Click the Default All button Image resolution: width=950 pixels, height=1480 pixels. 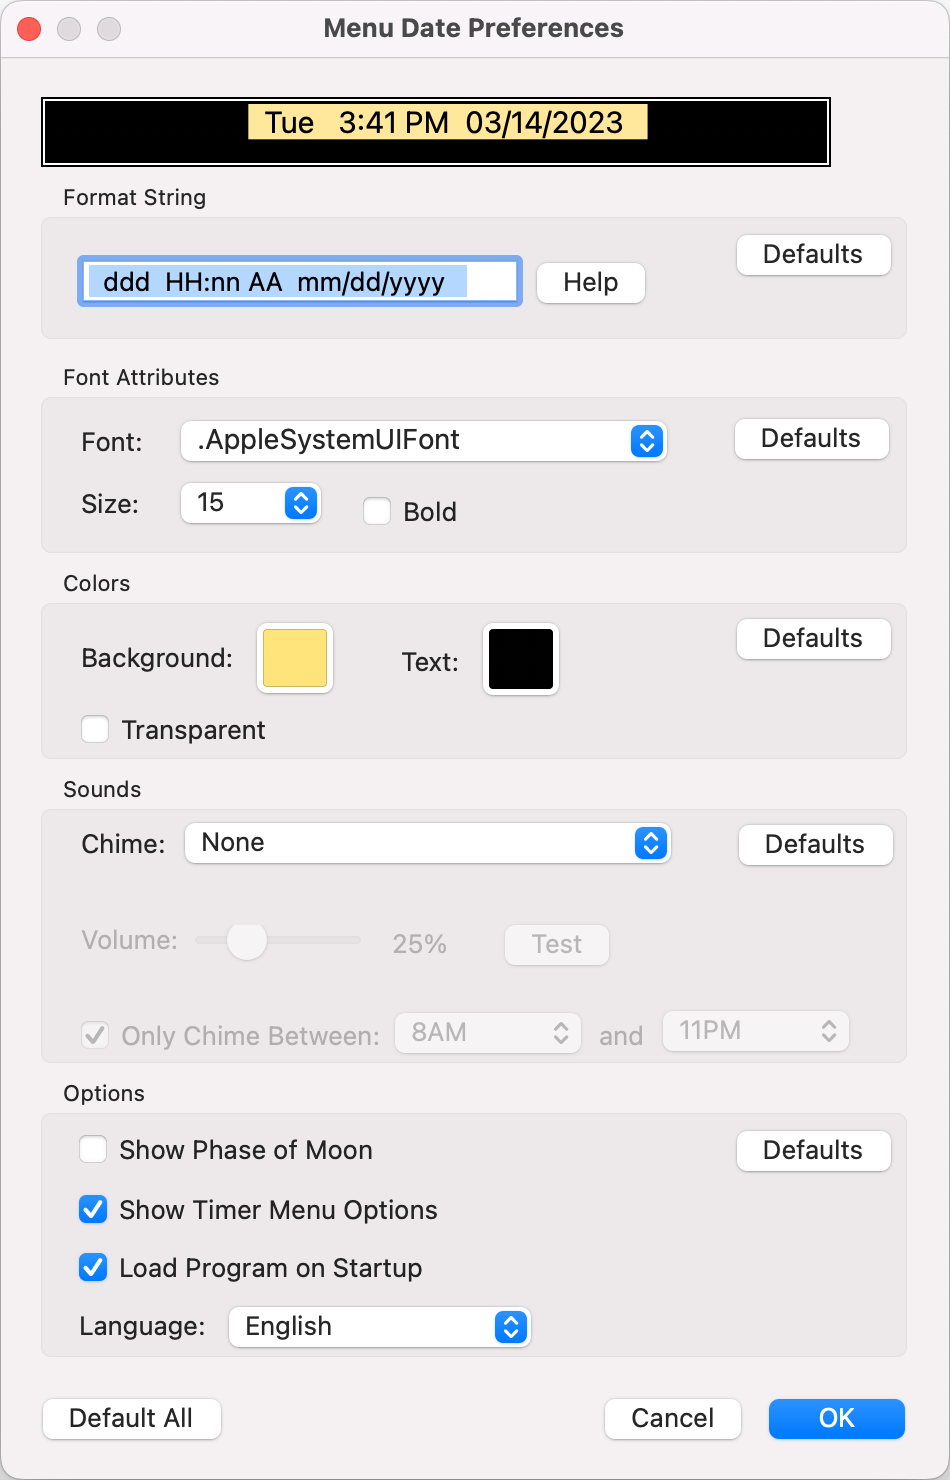pos(131,1419)
